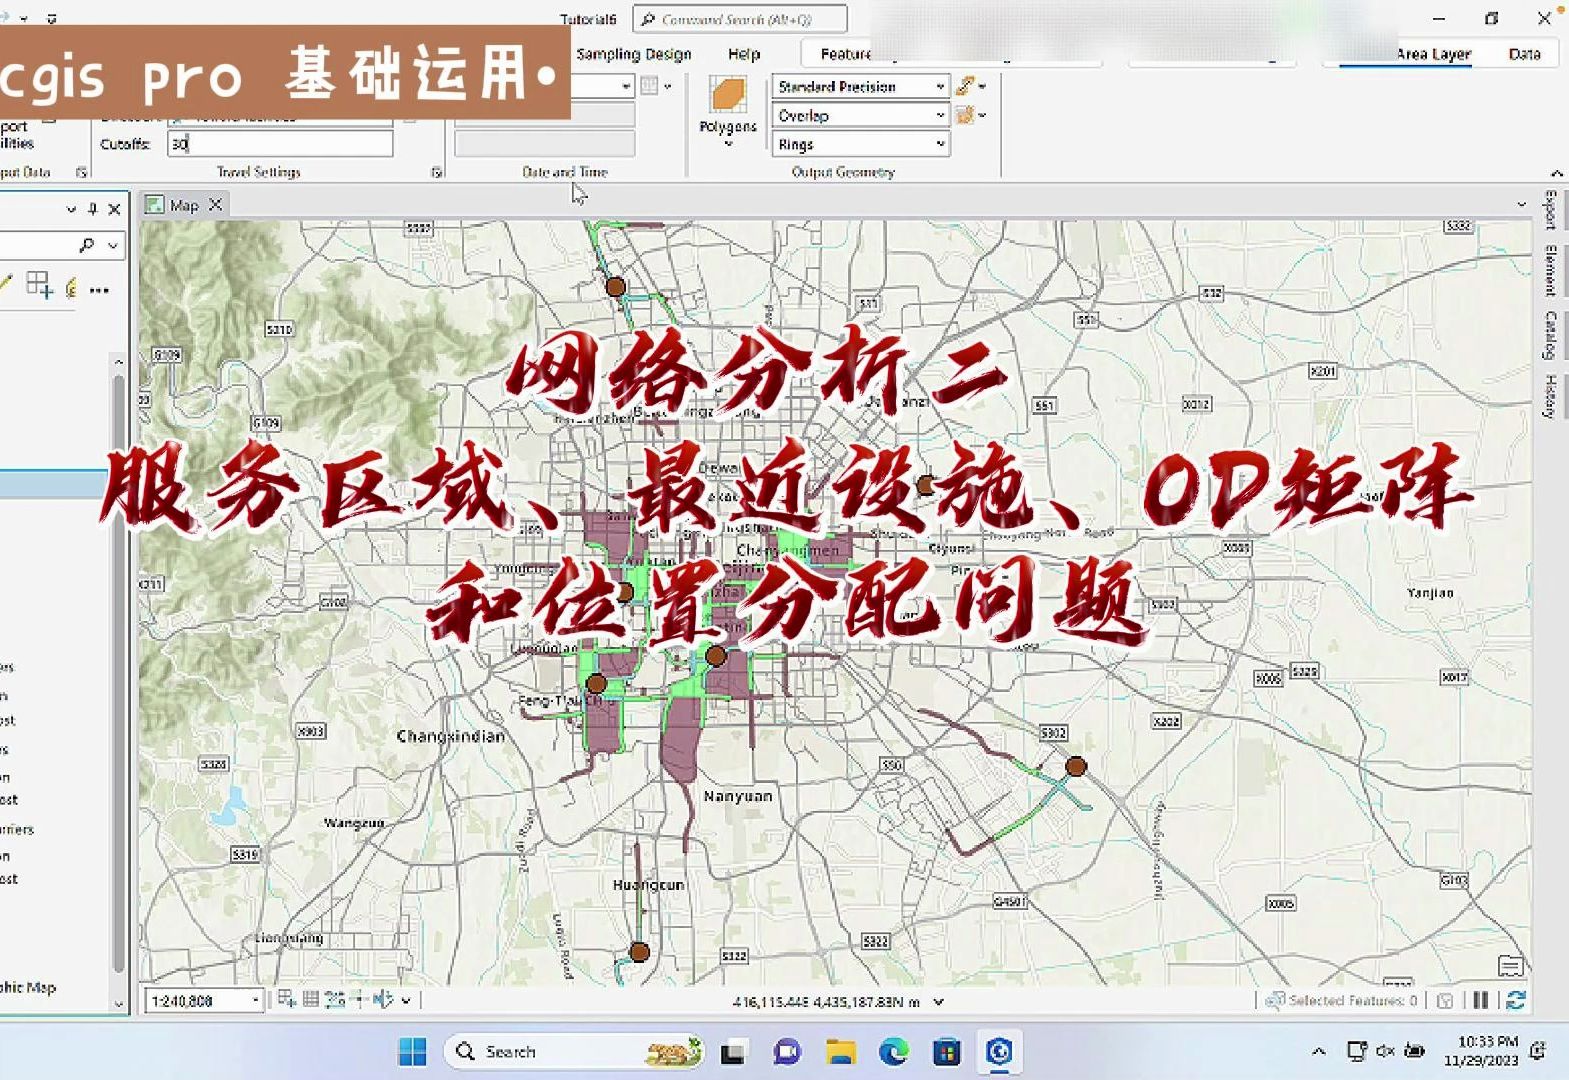Refresh the map view

(x=1515, y=1000)
